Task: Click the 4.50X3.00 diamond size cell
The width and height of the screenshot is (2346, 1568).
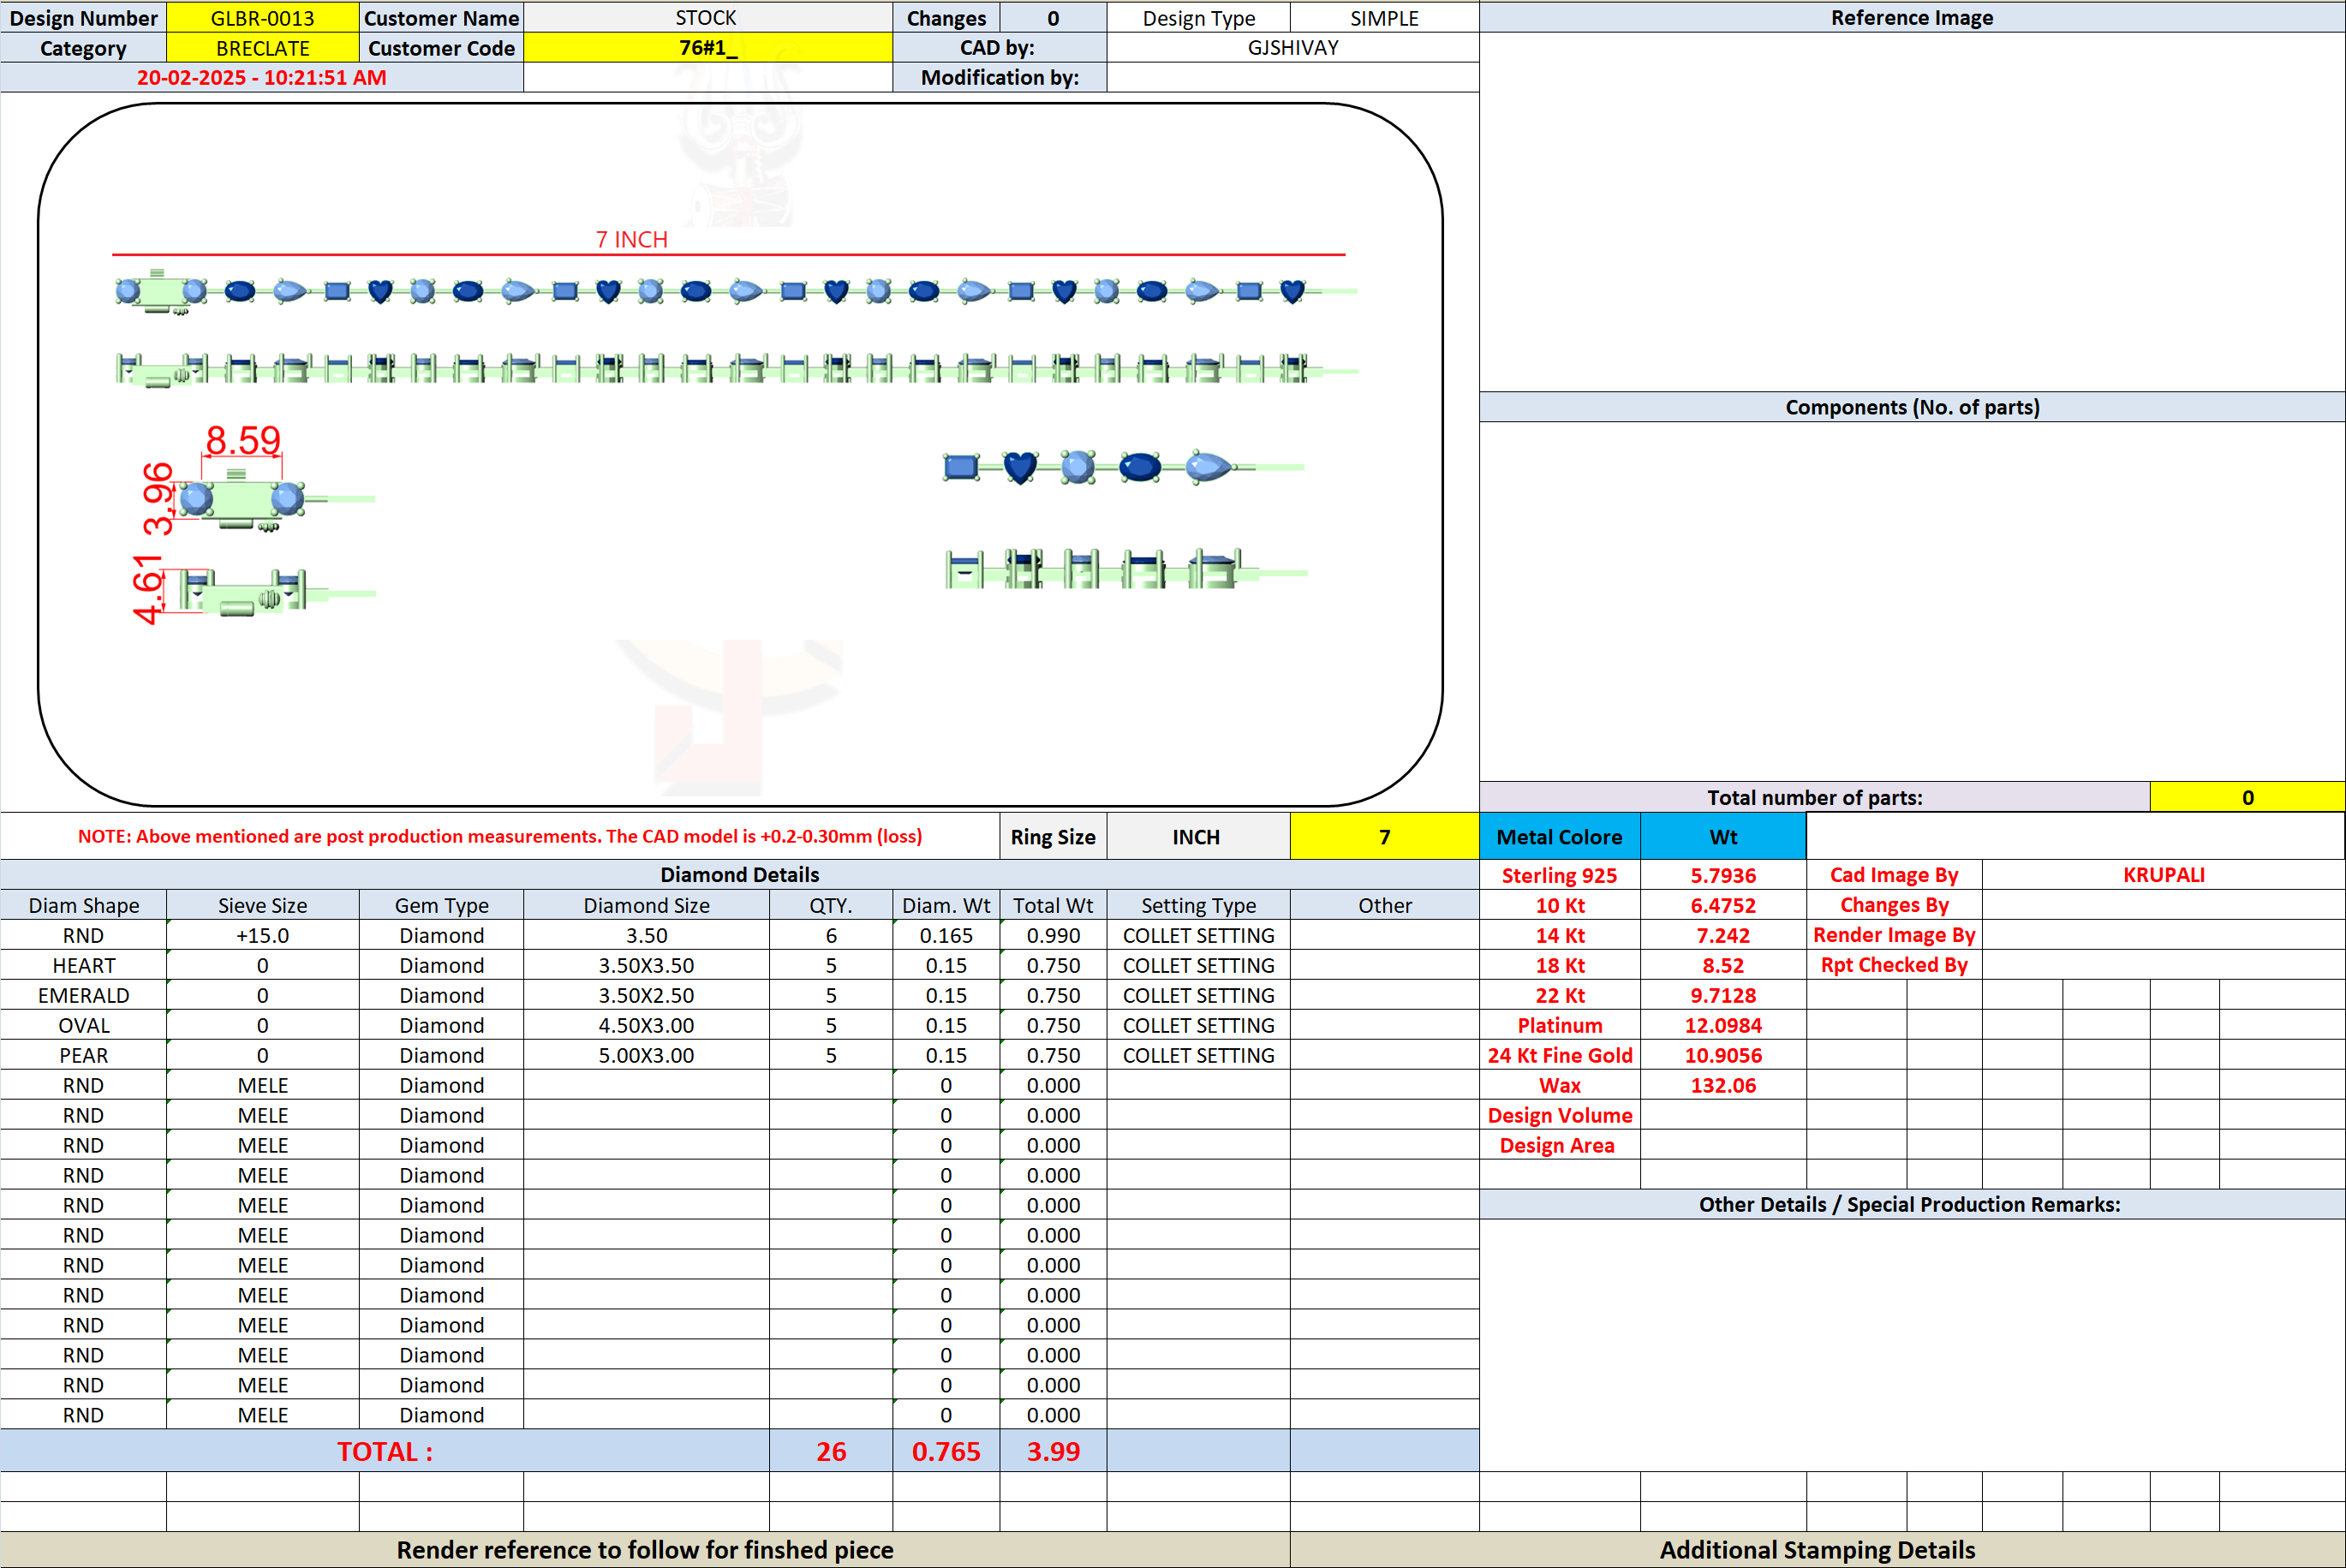Action: [x=646, y=1025]
